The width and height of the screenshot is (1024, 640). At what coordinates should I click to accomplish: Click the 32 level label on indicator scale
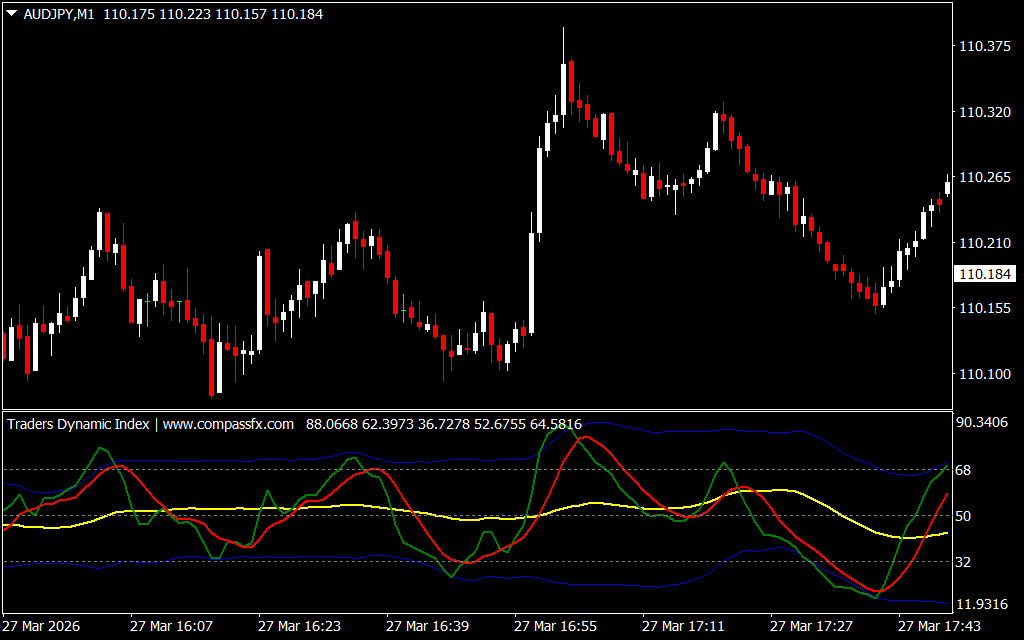966,562
